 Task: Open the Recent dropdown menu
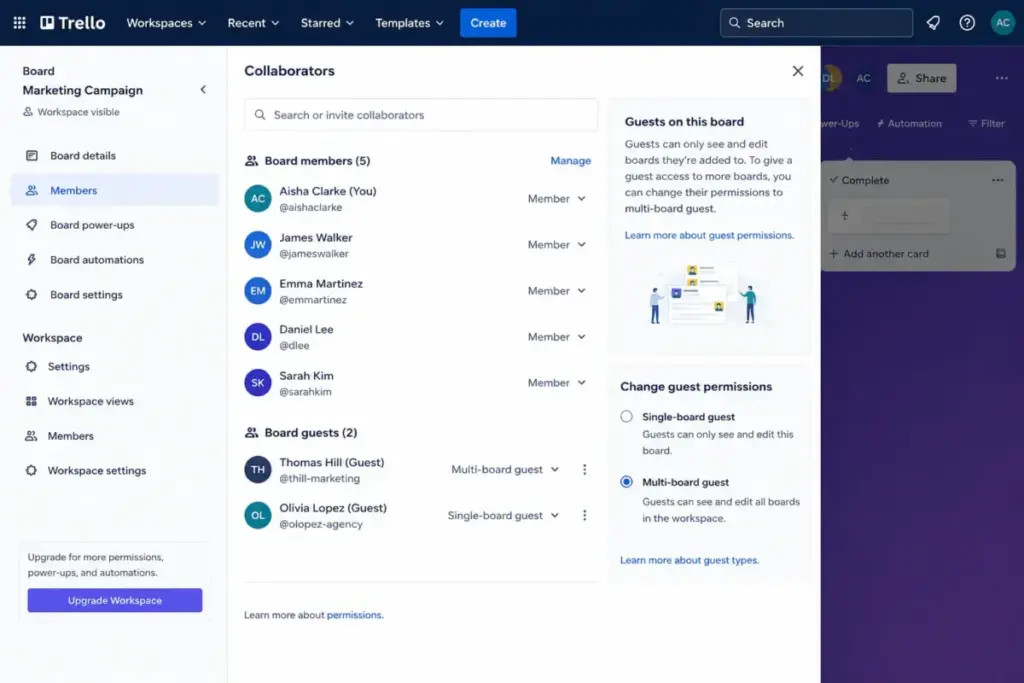(253, 23)
